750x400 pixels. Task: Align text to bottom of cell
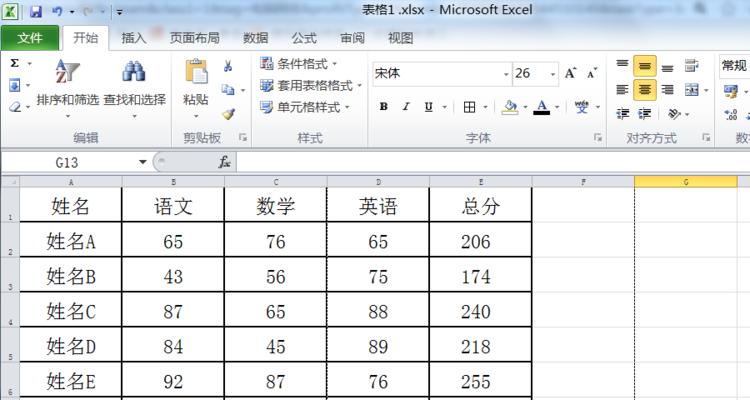pos(667,67)
